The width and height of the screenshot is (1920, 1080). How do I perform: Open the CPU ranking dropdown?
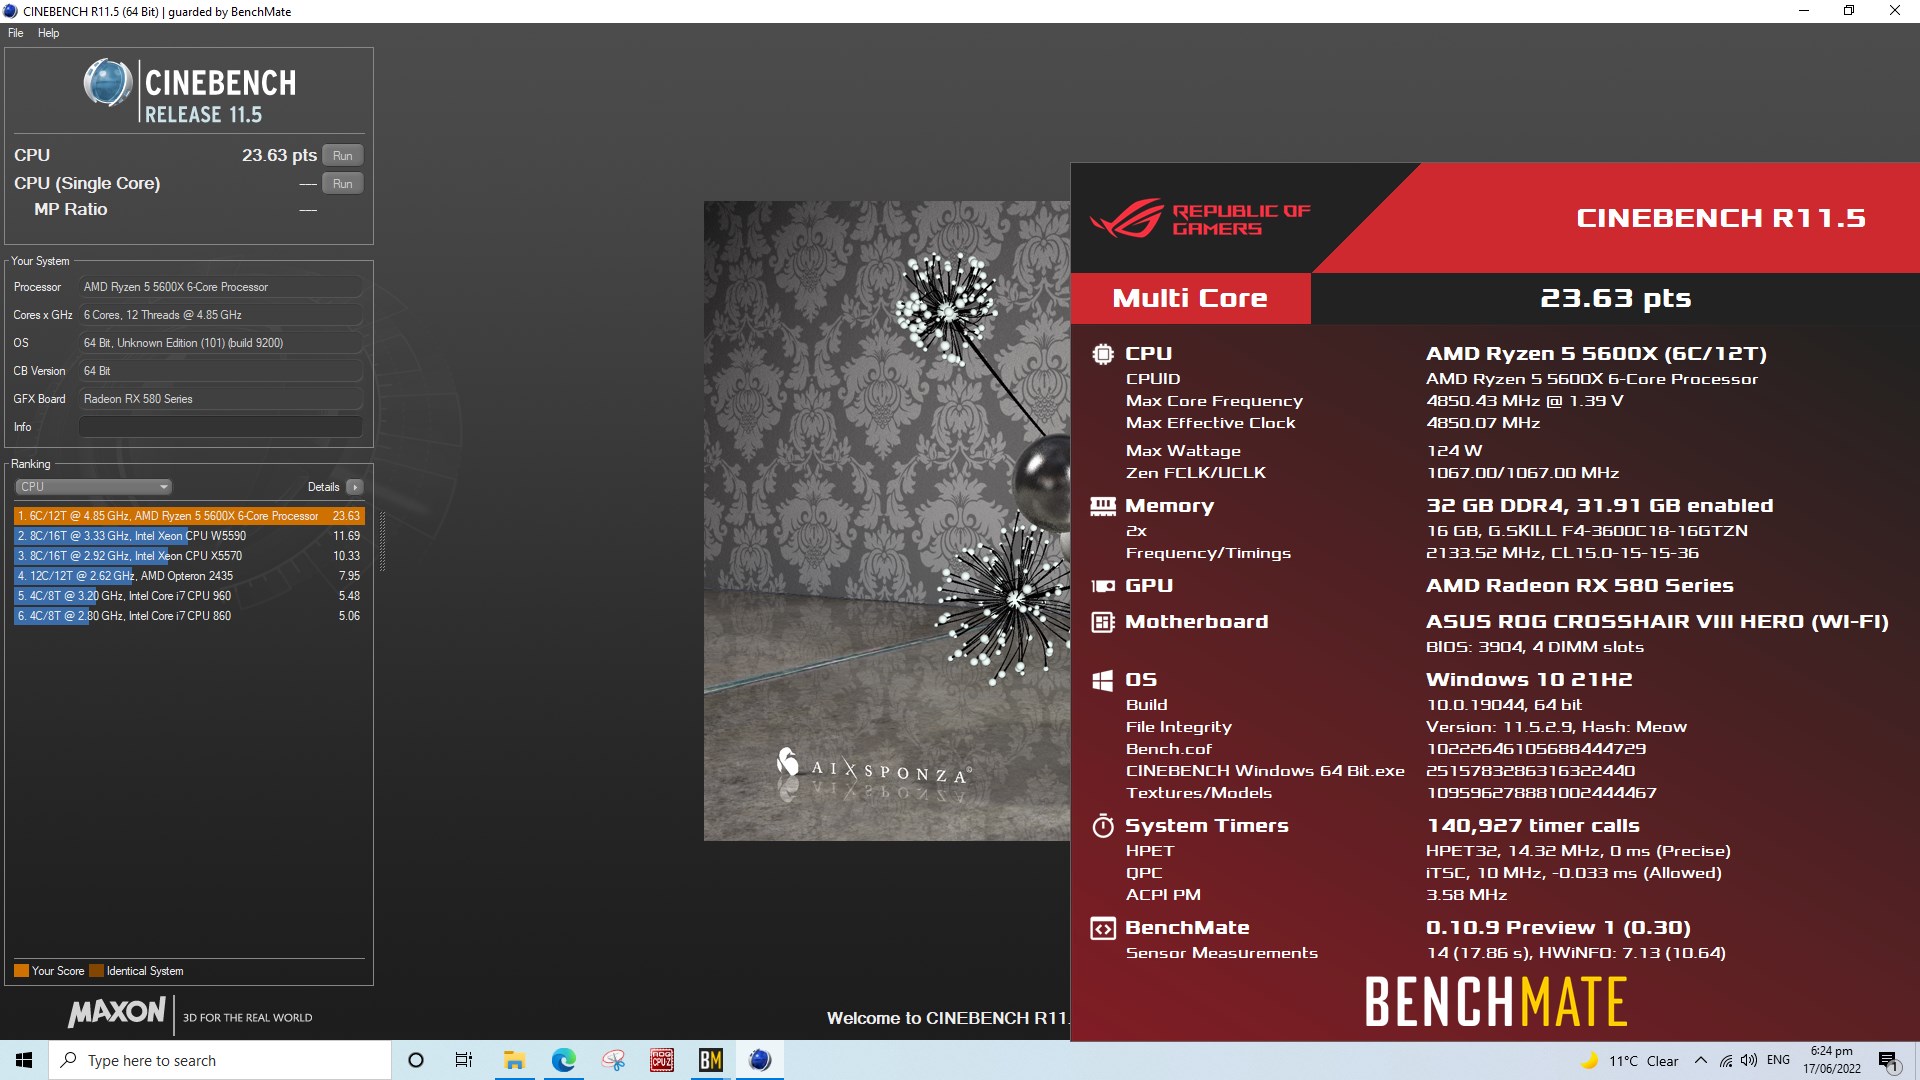(x=94, y=487)
